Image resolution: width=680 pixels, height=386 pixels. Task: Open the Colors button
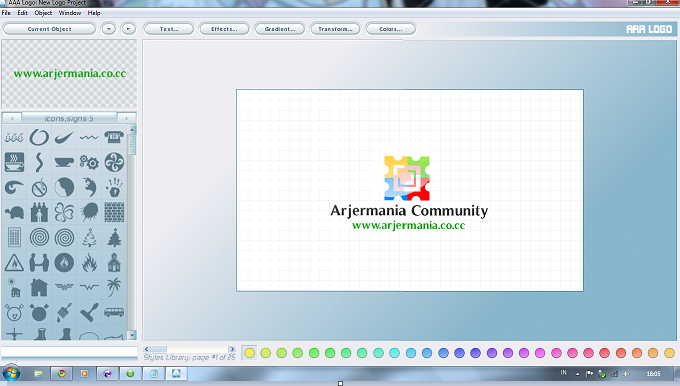(391, 29)
